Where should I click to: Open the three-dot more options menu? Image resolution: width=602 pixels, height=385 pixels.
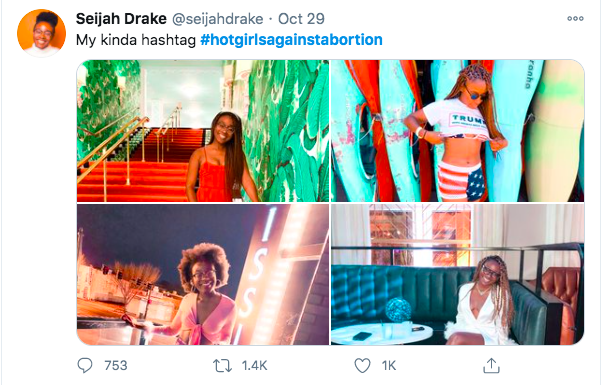575,18
